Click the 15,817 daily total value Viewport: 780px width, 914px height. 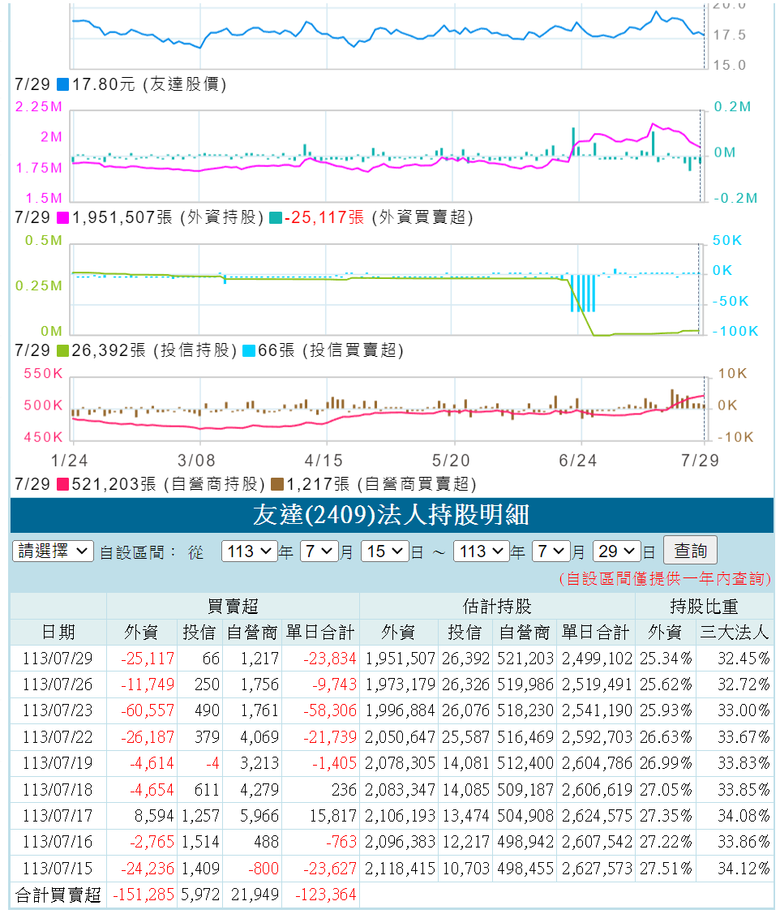(x=333, y=815)
